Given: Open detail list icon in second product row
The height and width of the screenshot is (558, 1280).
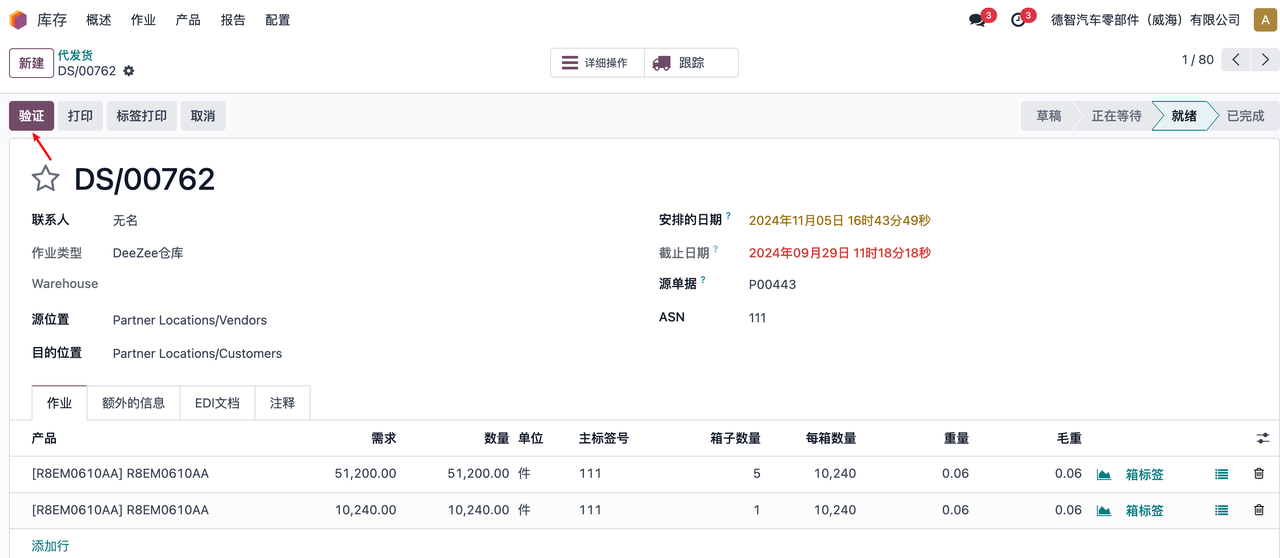Looking at the screenshot, I should point(1221,510).
